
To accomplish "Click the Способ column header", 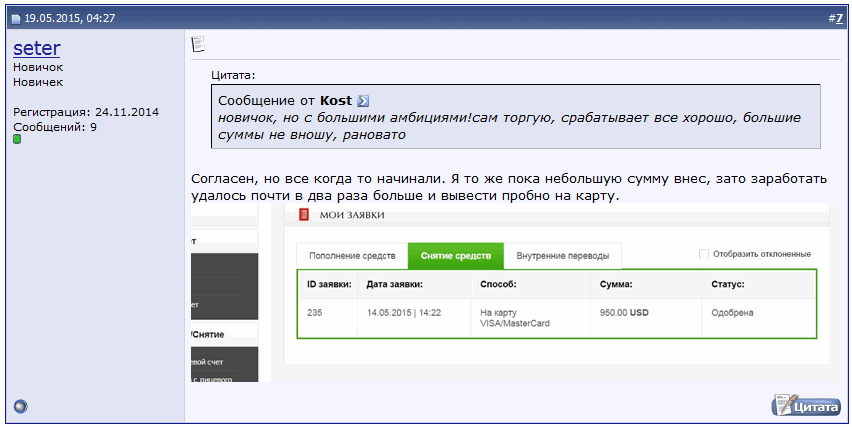I will tap(498, 284).
